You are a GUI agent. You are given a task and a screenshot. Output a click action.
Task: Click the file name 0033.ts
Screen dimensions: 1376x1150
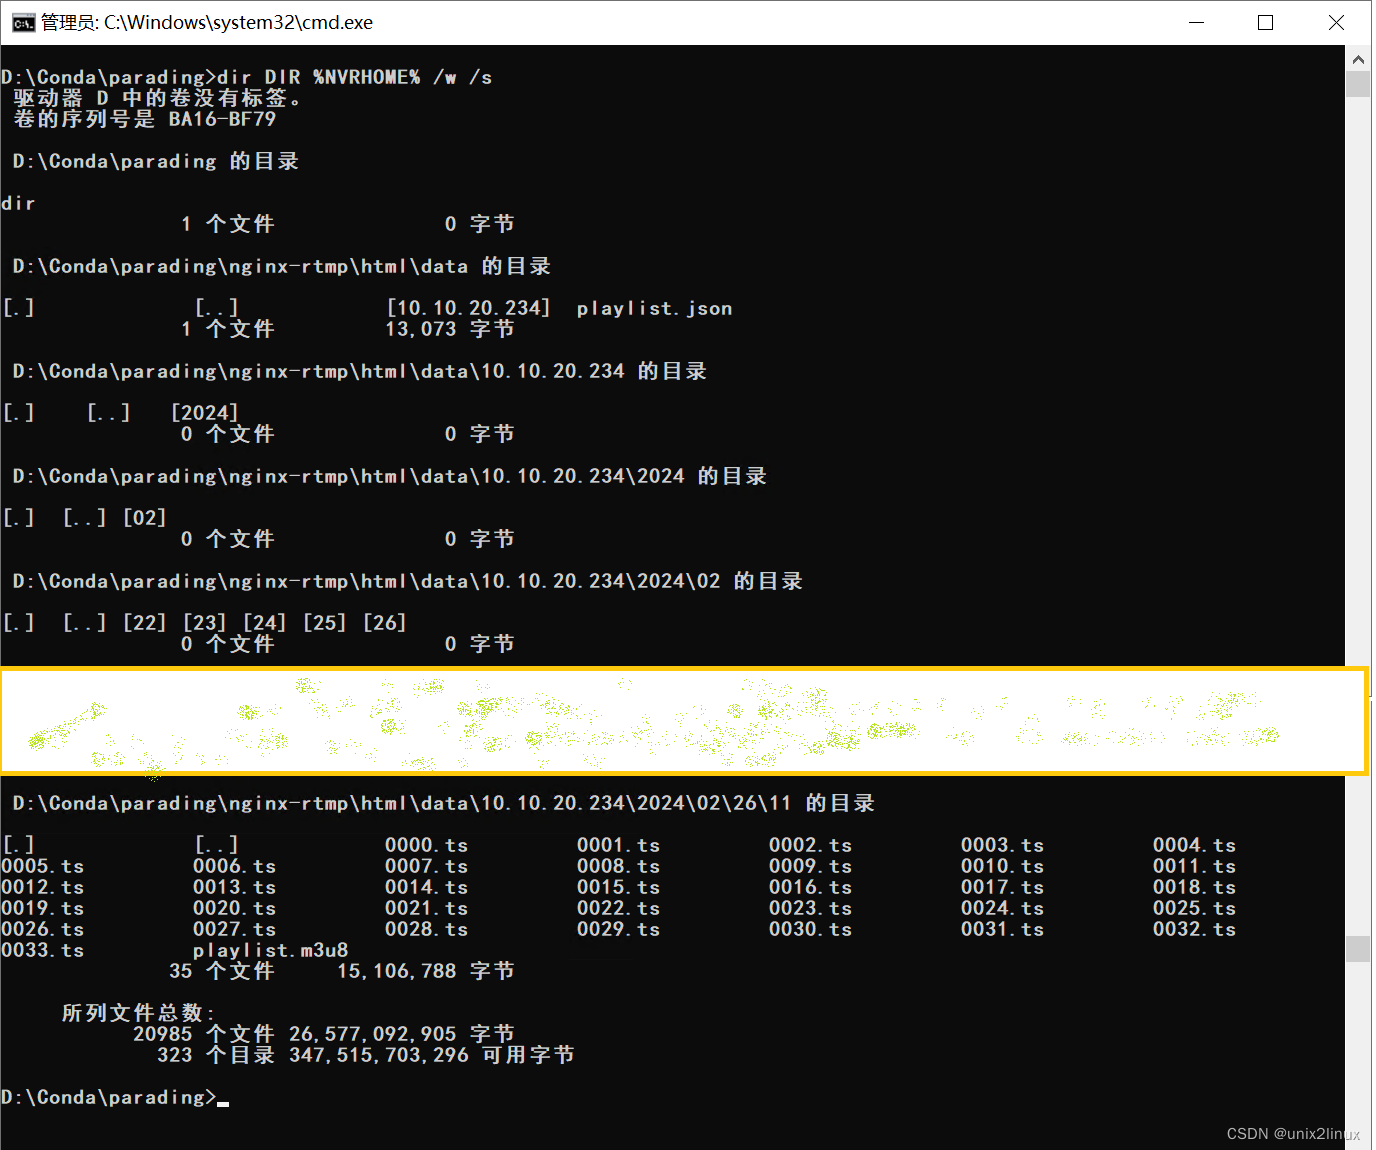pos(43,951)
